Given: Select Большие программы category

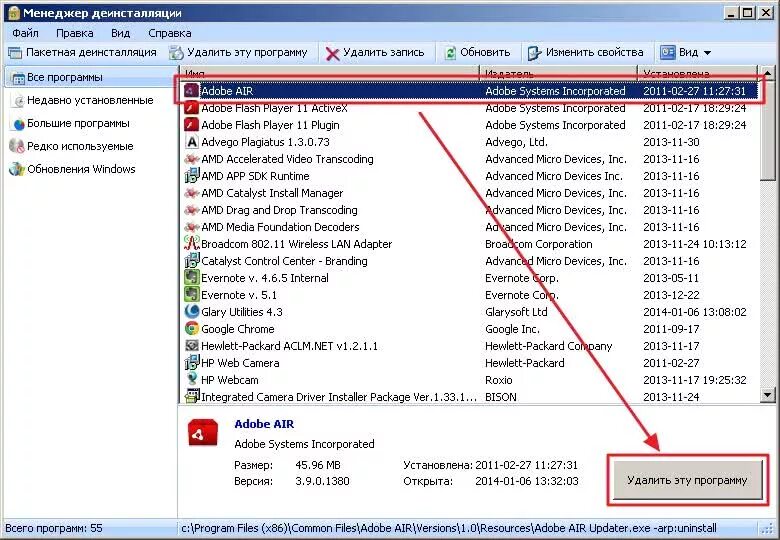Looking at the screenshot, I should point(78,123).
